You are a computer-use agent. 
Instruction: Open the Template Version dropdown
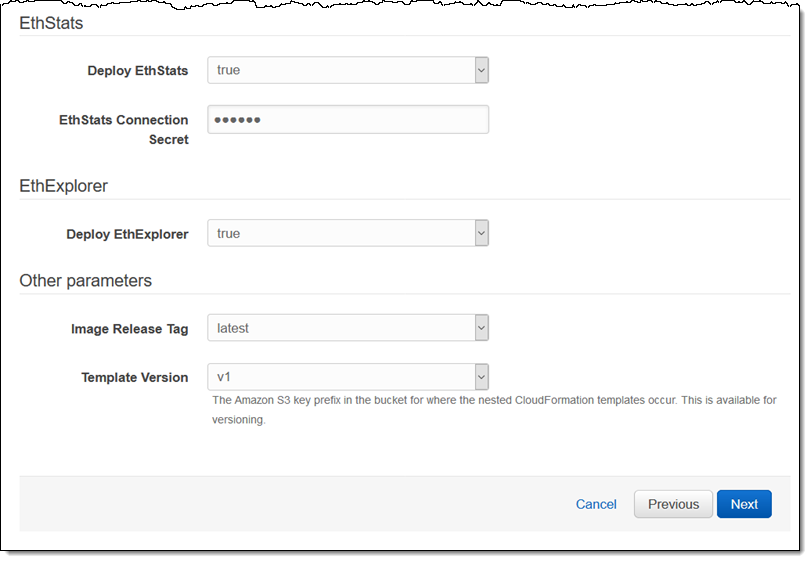346,377
